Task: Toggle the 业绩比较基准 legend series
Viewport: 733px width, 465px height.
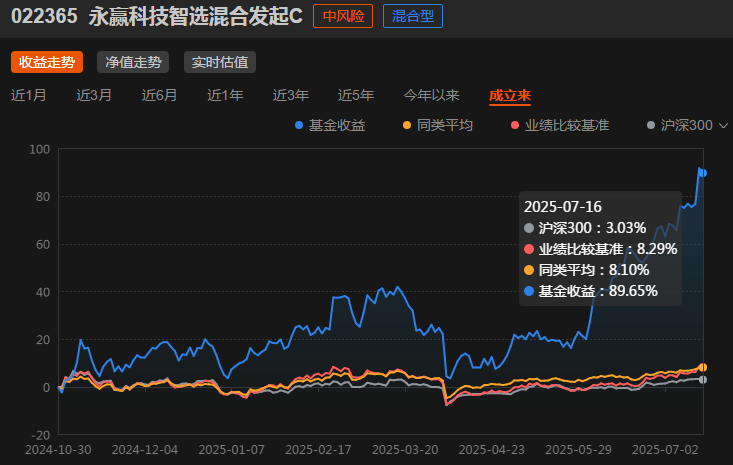Action: coord(560,125)
